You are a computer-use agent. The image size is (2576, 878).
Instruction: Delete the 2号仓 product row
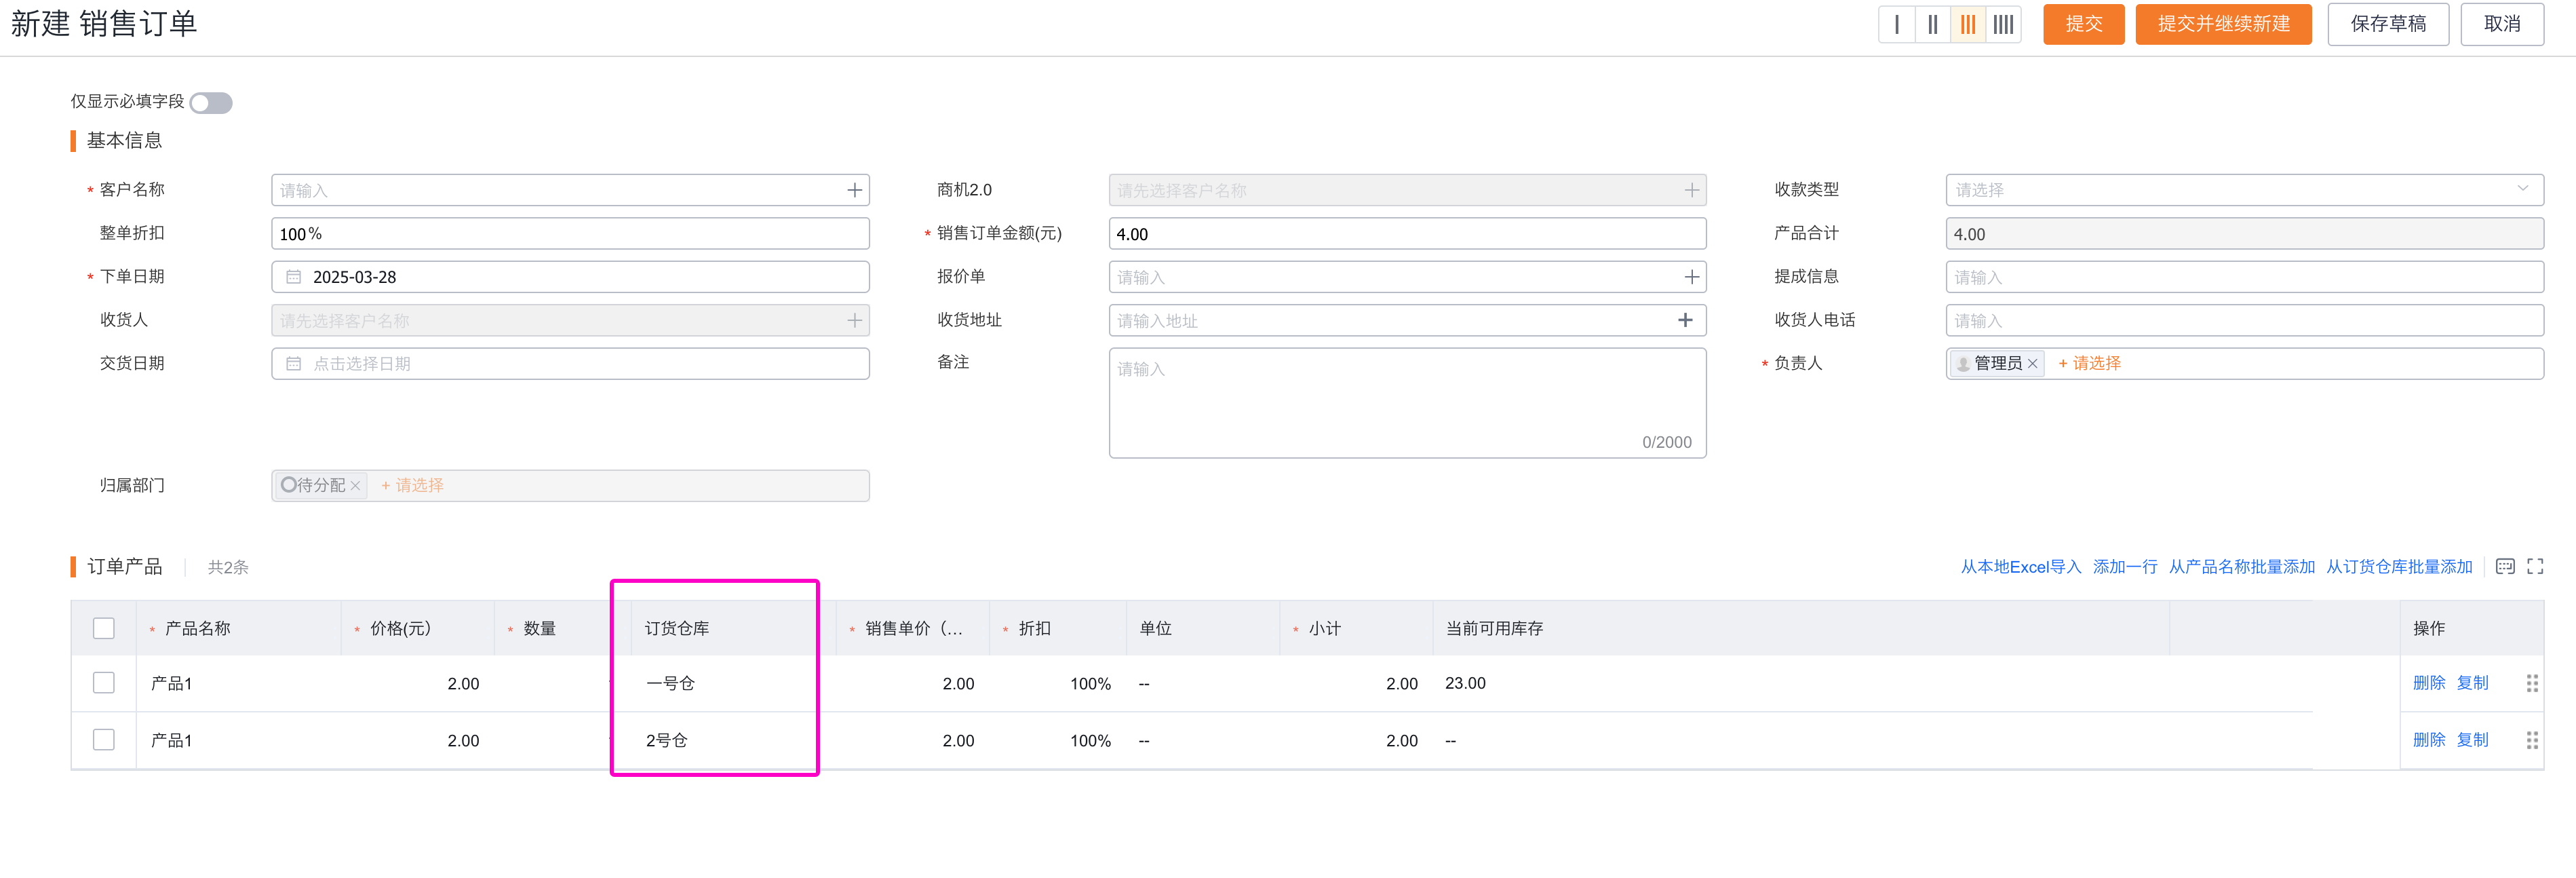point(2429,740)
